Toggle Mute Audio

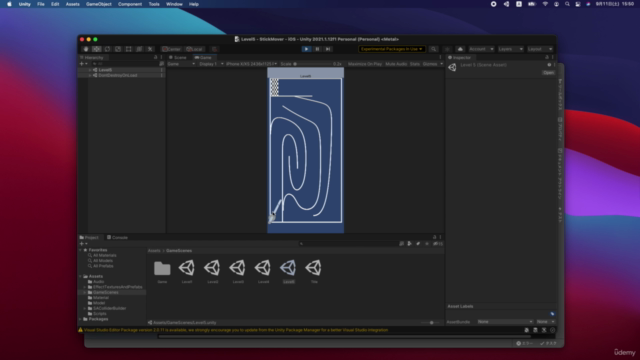point(396,64)
